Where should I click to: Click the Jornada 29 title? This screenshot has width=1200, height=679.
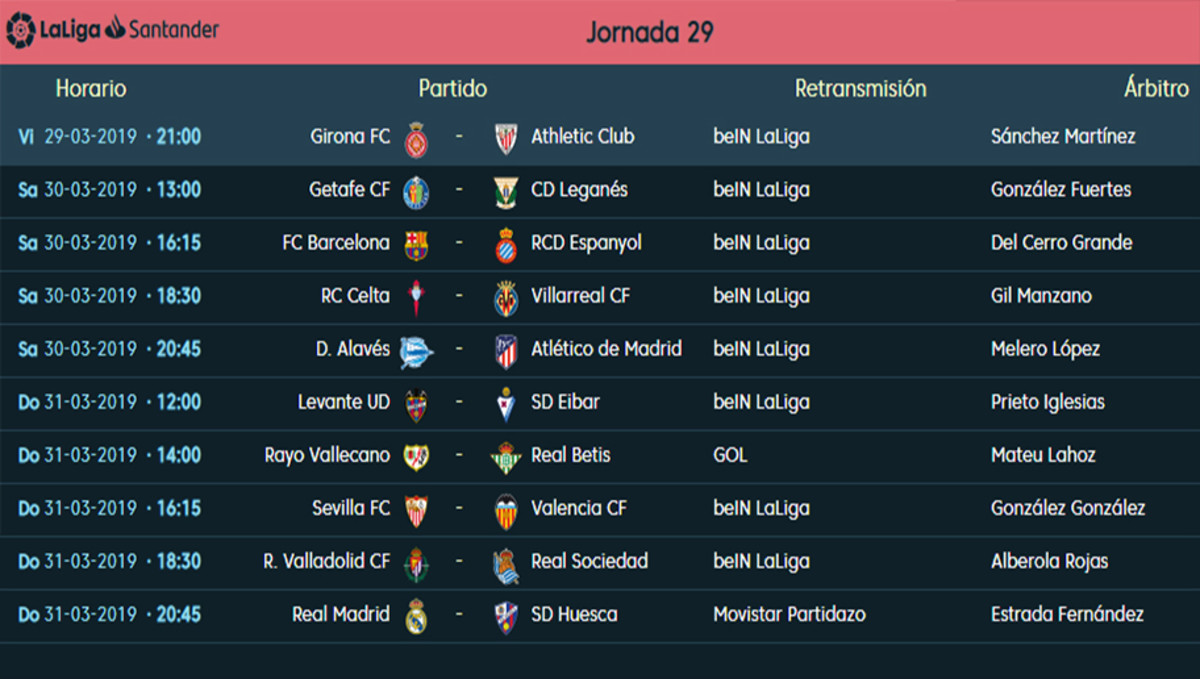[x=649, y=32]
